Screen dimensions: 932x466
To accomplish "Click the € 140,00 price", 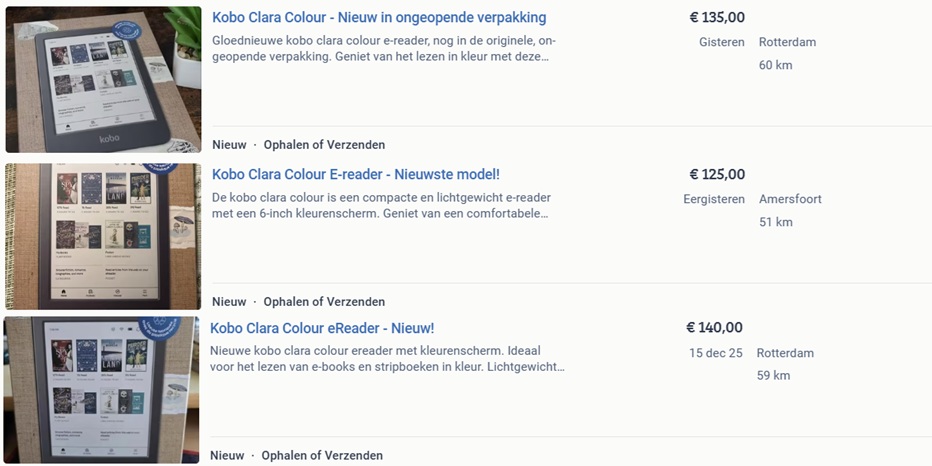I will [x=714, y=327].
